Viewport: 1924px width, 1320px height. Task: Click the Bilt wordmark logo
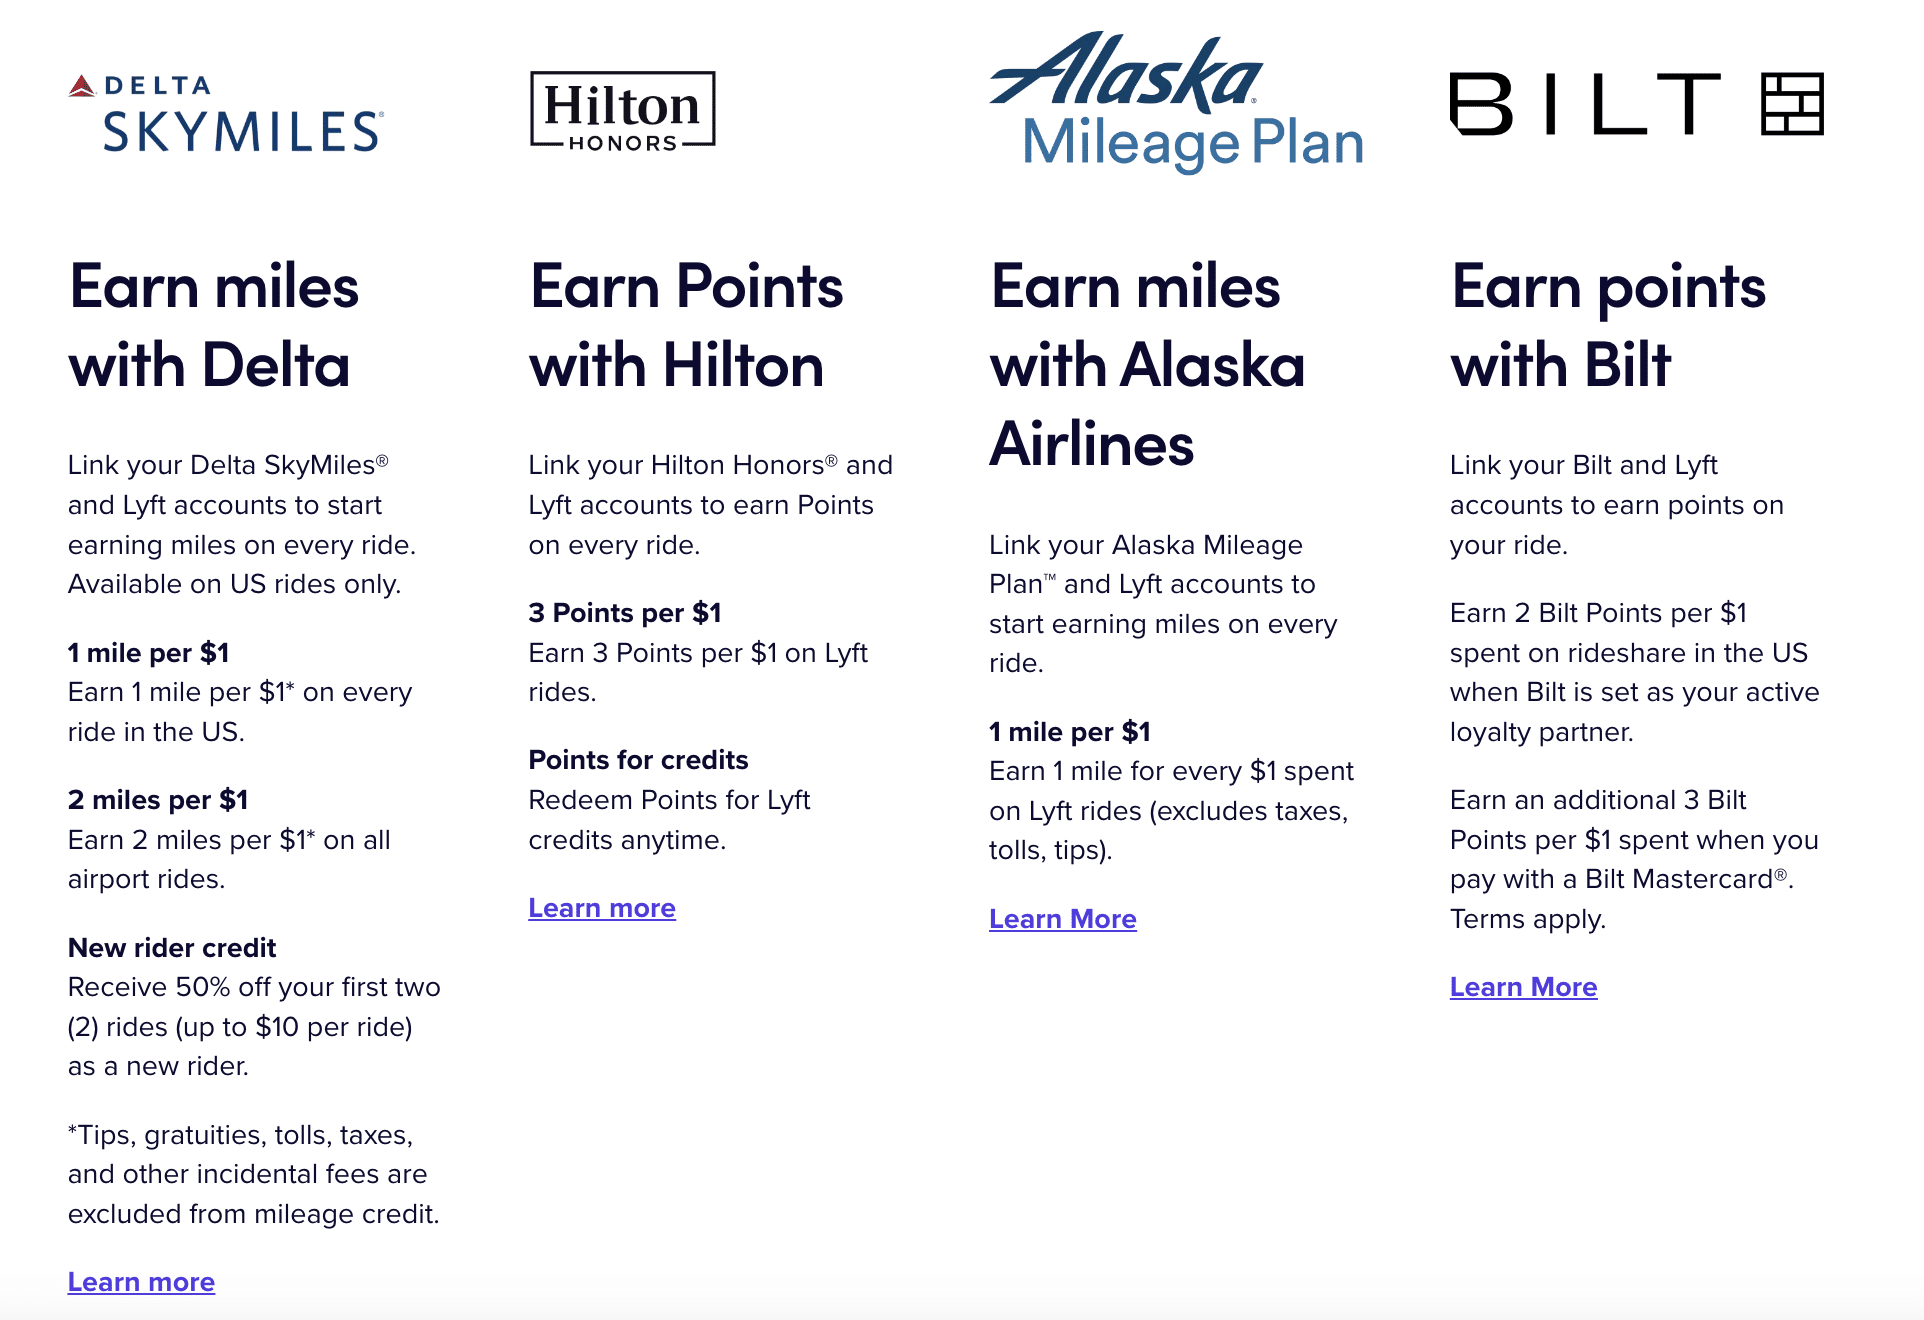1585,104
